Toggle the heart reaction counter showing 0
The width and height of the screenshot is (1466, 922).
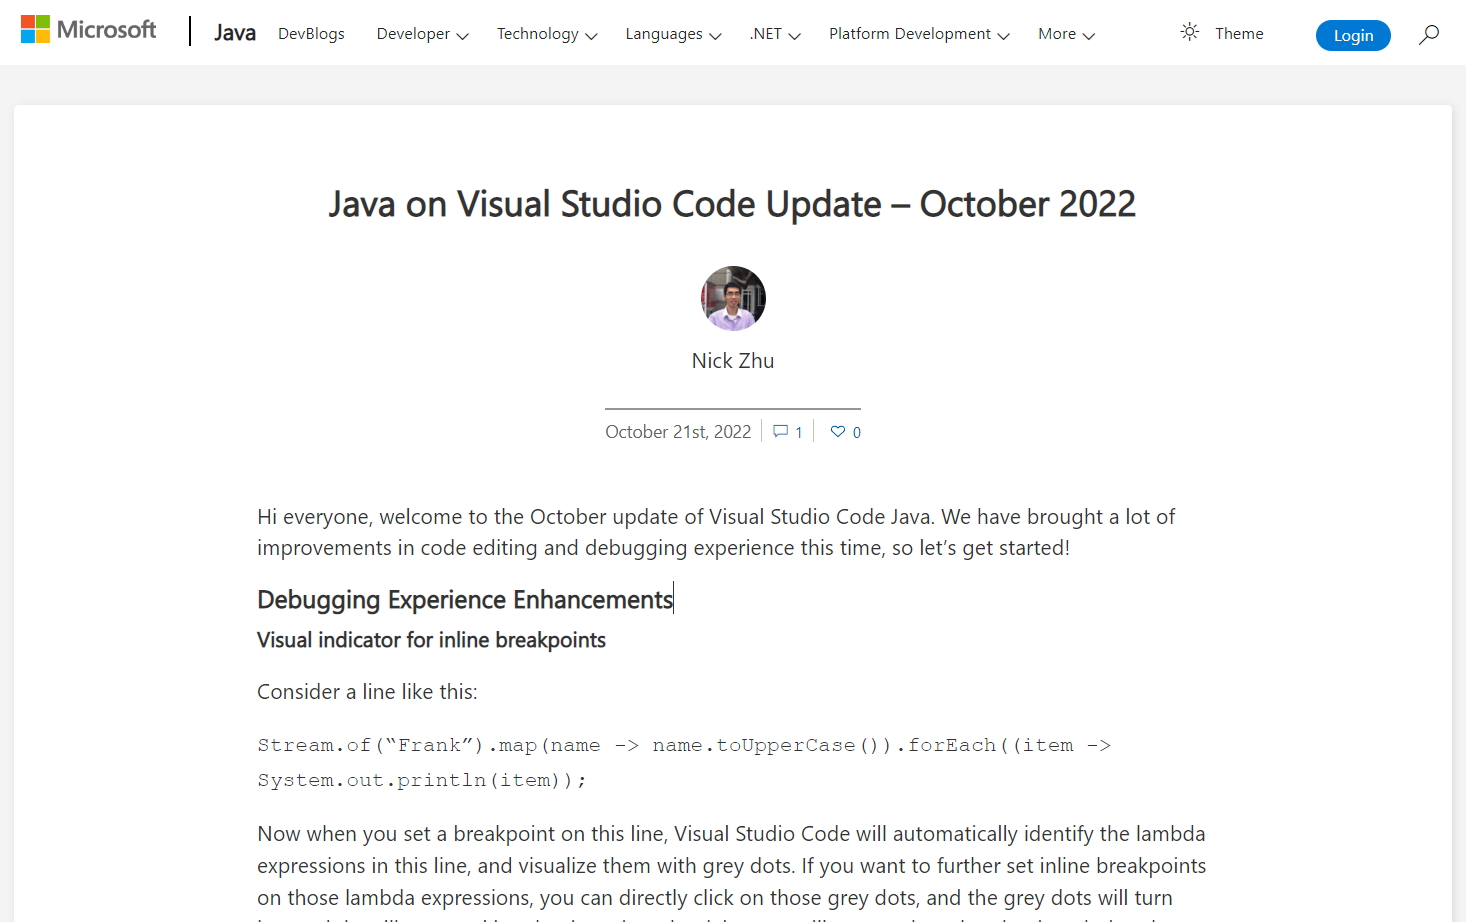click(x=857, y=431)
